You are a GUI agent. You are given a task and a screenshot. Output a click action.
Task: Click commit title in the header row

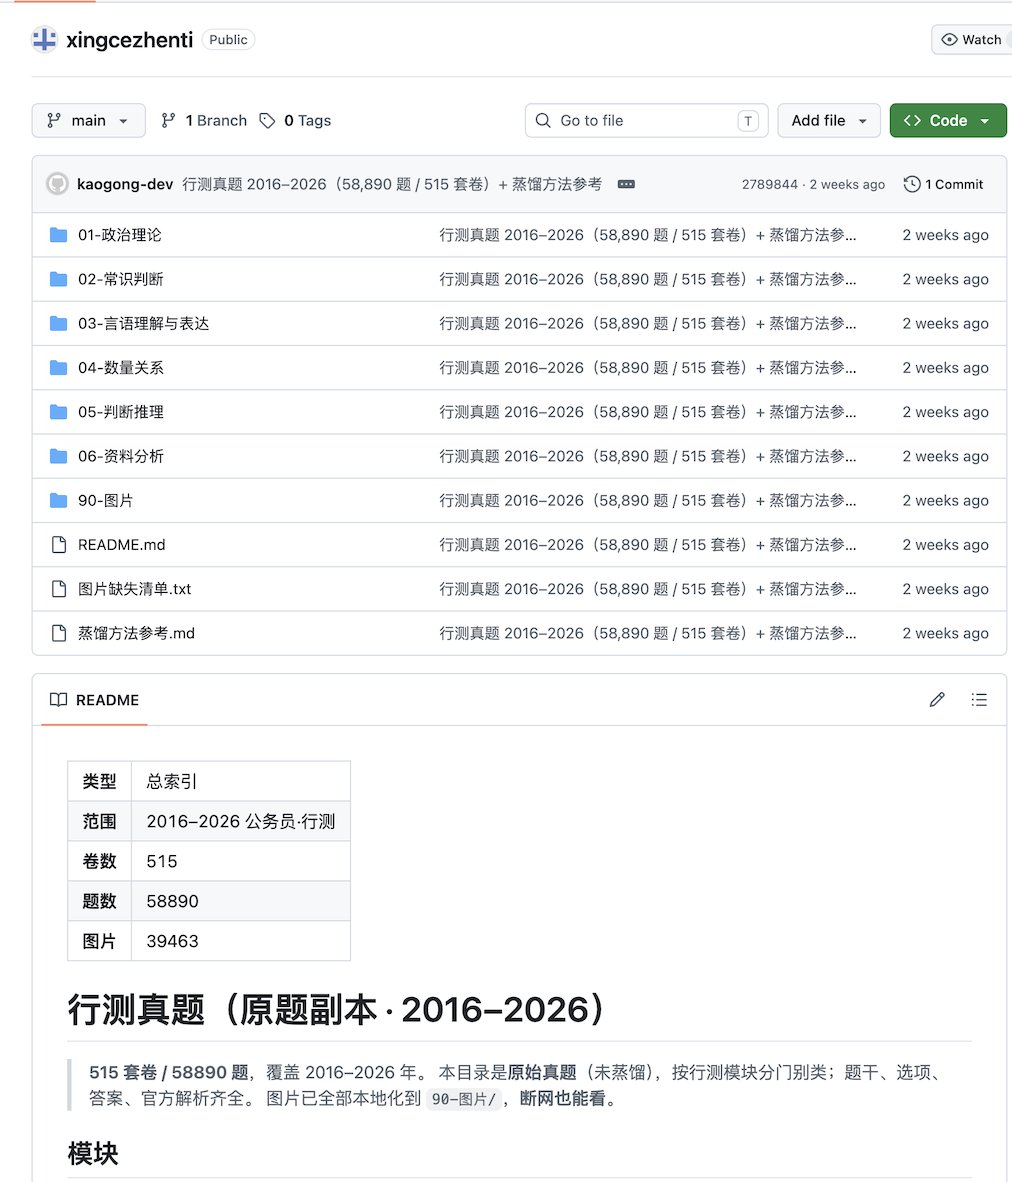click(x=392, y=184)
